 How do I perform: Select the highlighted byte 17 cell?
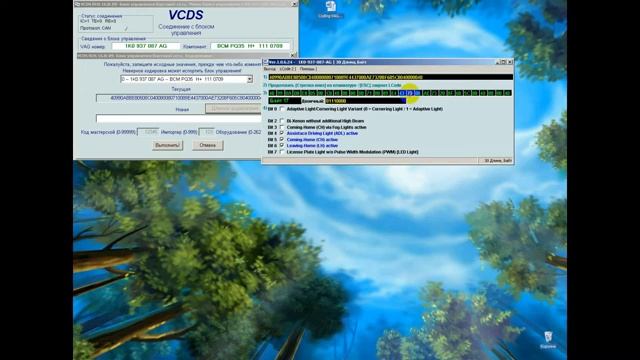409,93
